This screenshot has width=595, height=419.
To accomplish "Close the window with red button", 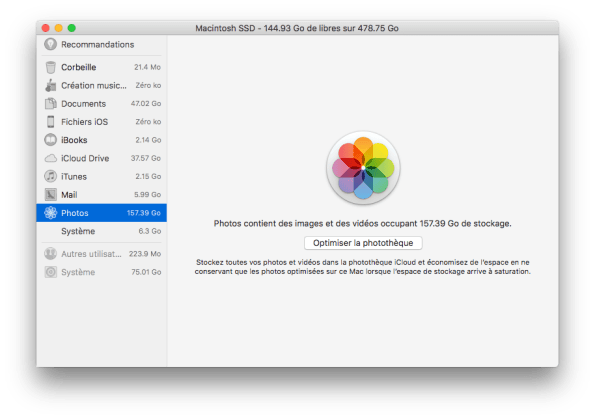I will click(x=46, y=28).
